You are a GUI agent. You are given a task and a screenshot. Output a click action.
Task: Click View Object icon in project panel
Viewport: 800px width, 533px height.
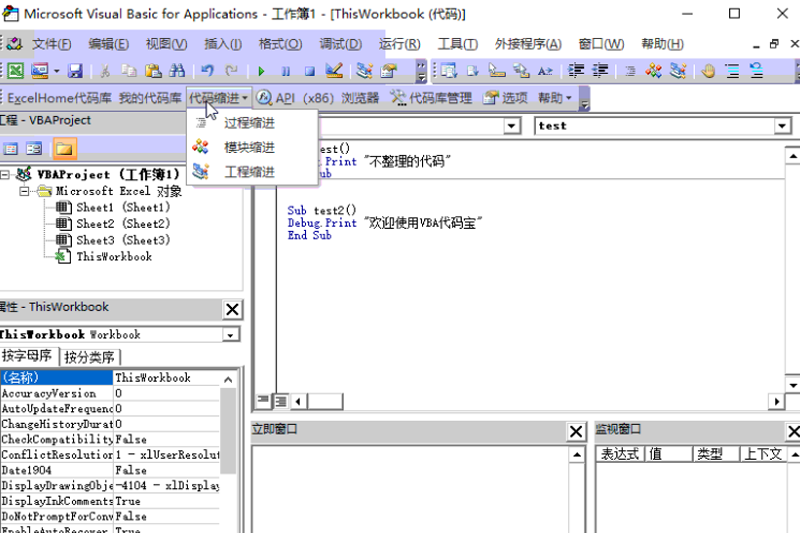click(x=34, y=149)
